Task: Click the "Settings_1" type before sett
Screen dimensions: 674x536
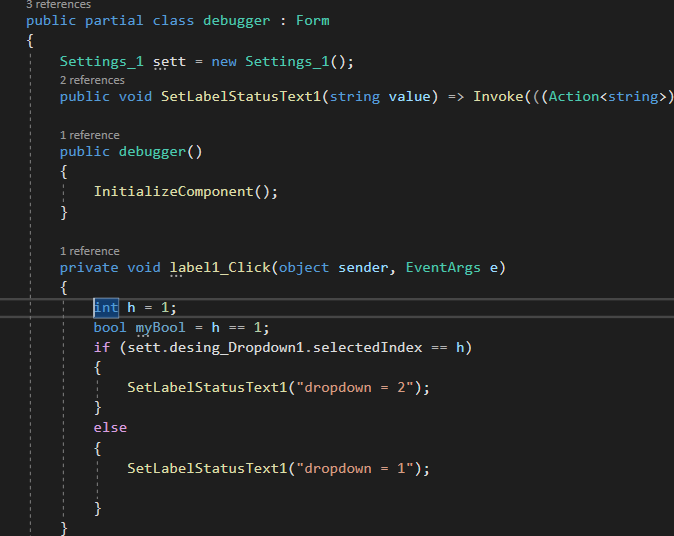Action: [x=101, y=61]
